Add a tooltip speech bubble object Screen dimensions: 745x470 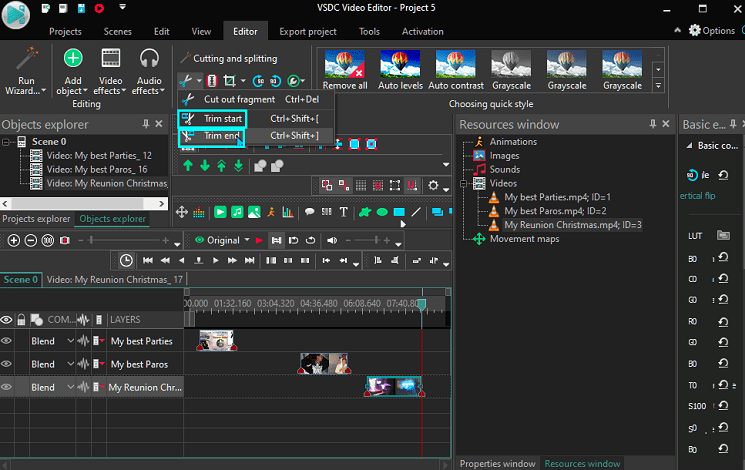pos(309,212)
